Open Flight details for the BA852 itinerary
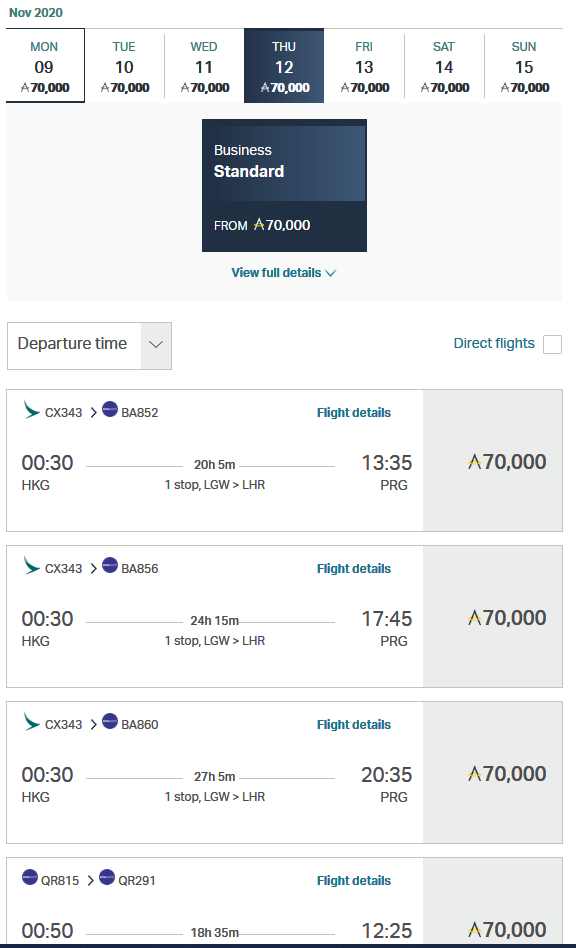Screen dimensions: 576x948 pos(354,412)
